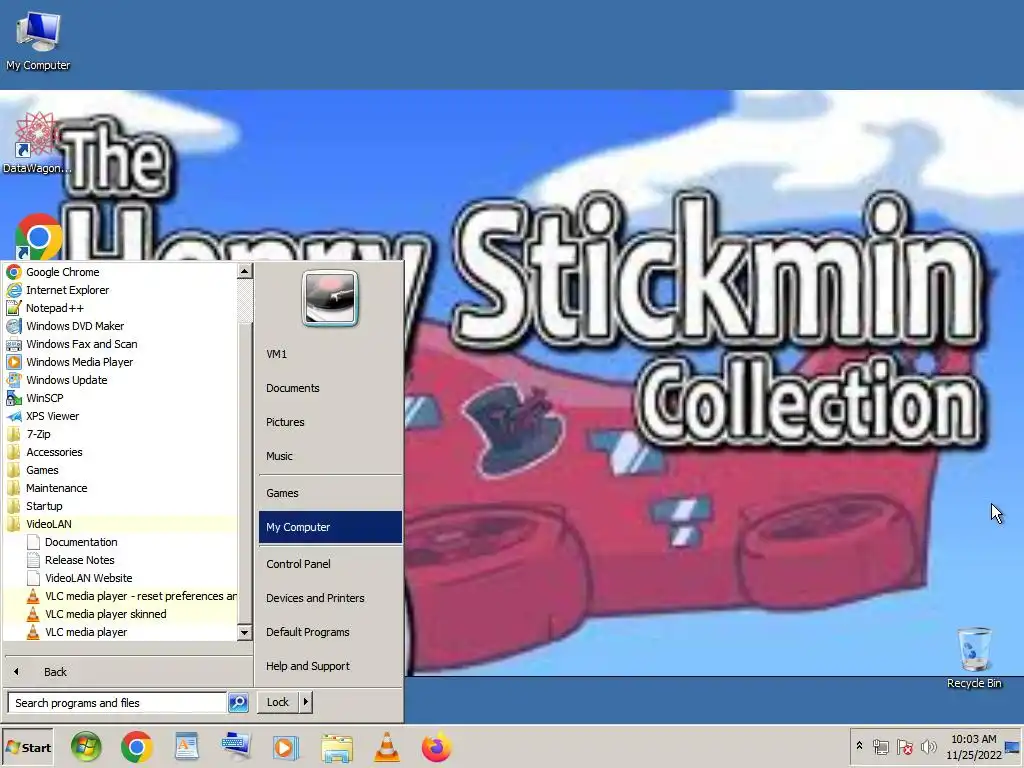Click the programs list scroll down arrow
Screen dimensions: 1024x768
(x=245, y=632)
